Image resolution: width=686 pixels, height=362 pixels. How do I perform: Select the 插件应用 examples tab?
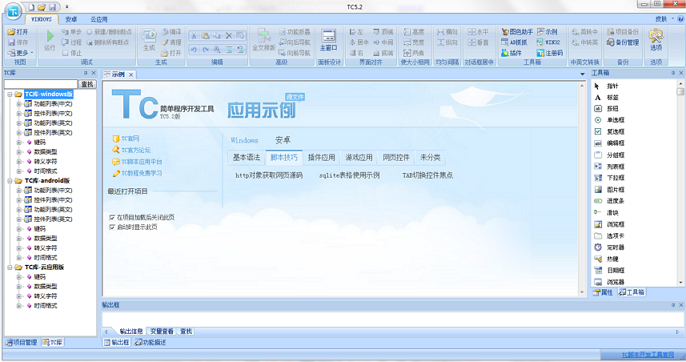(x=322, y=158)
